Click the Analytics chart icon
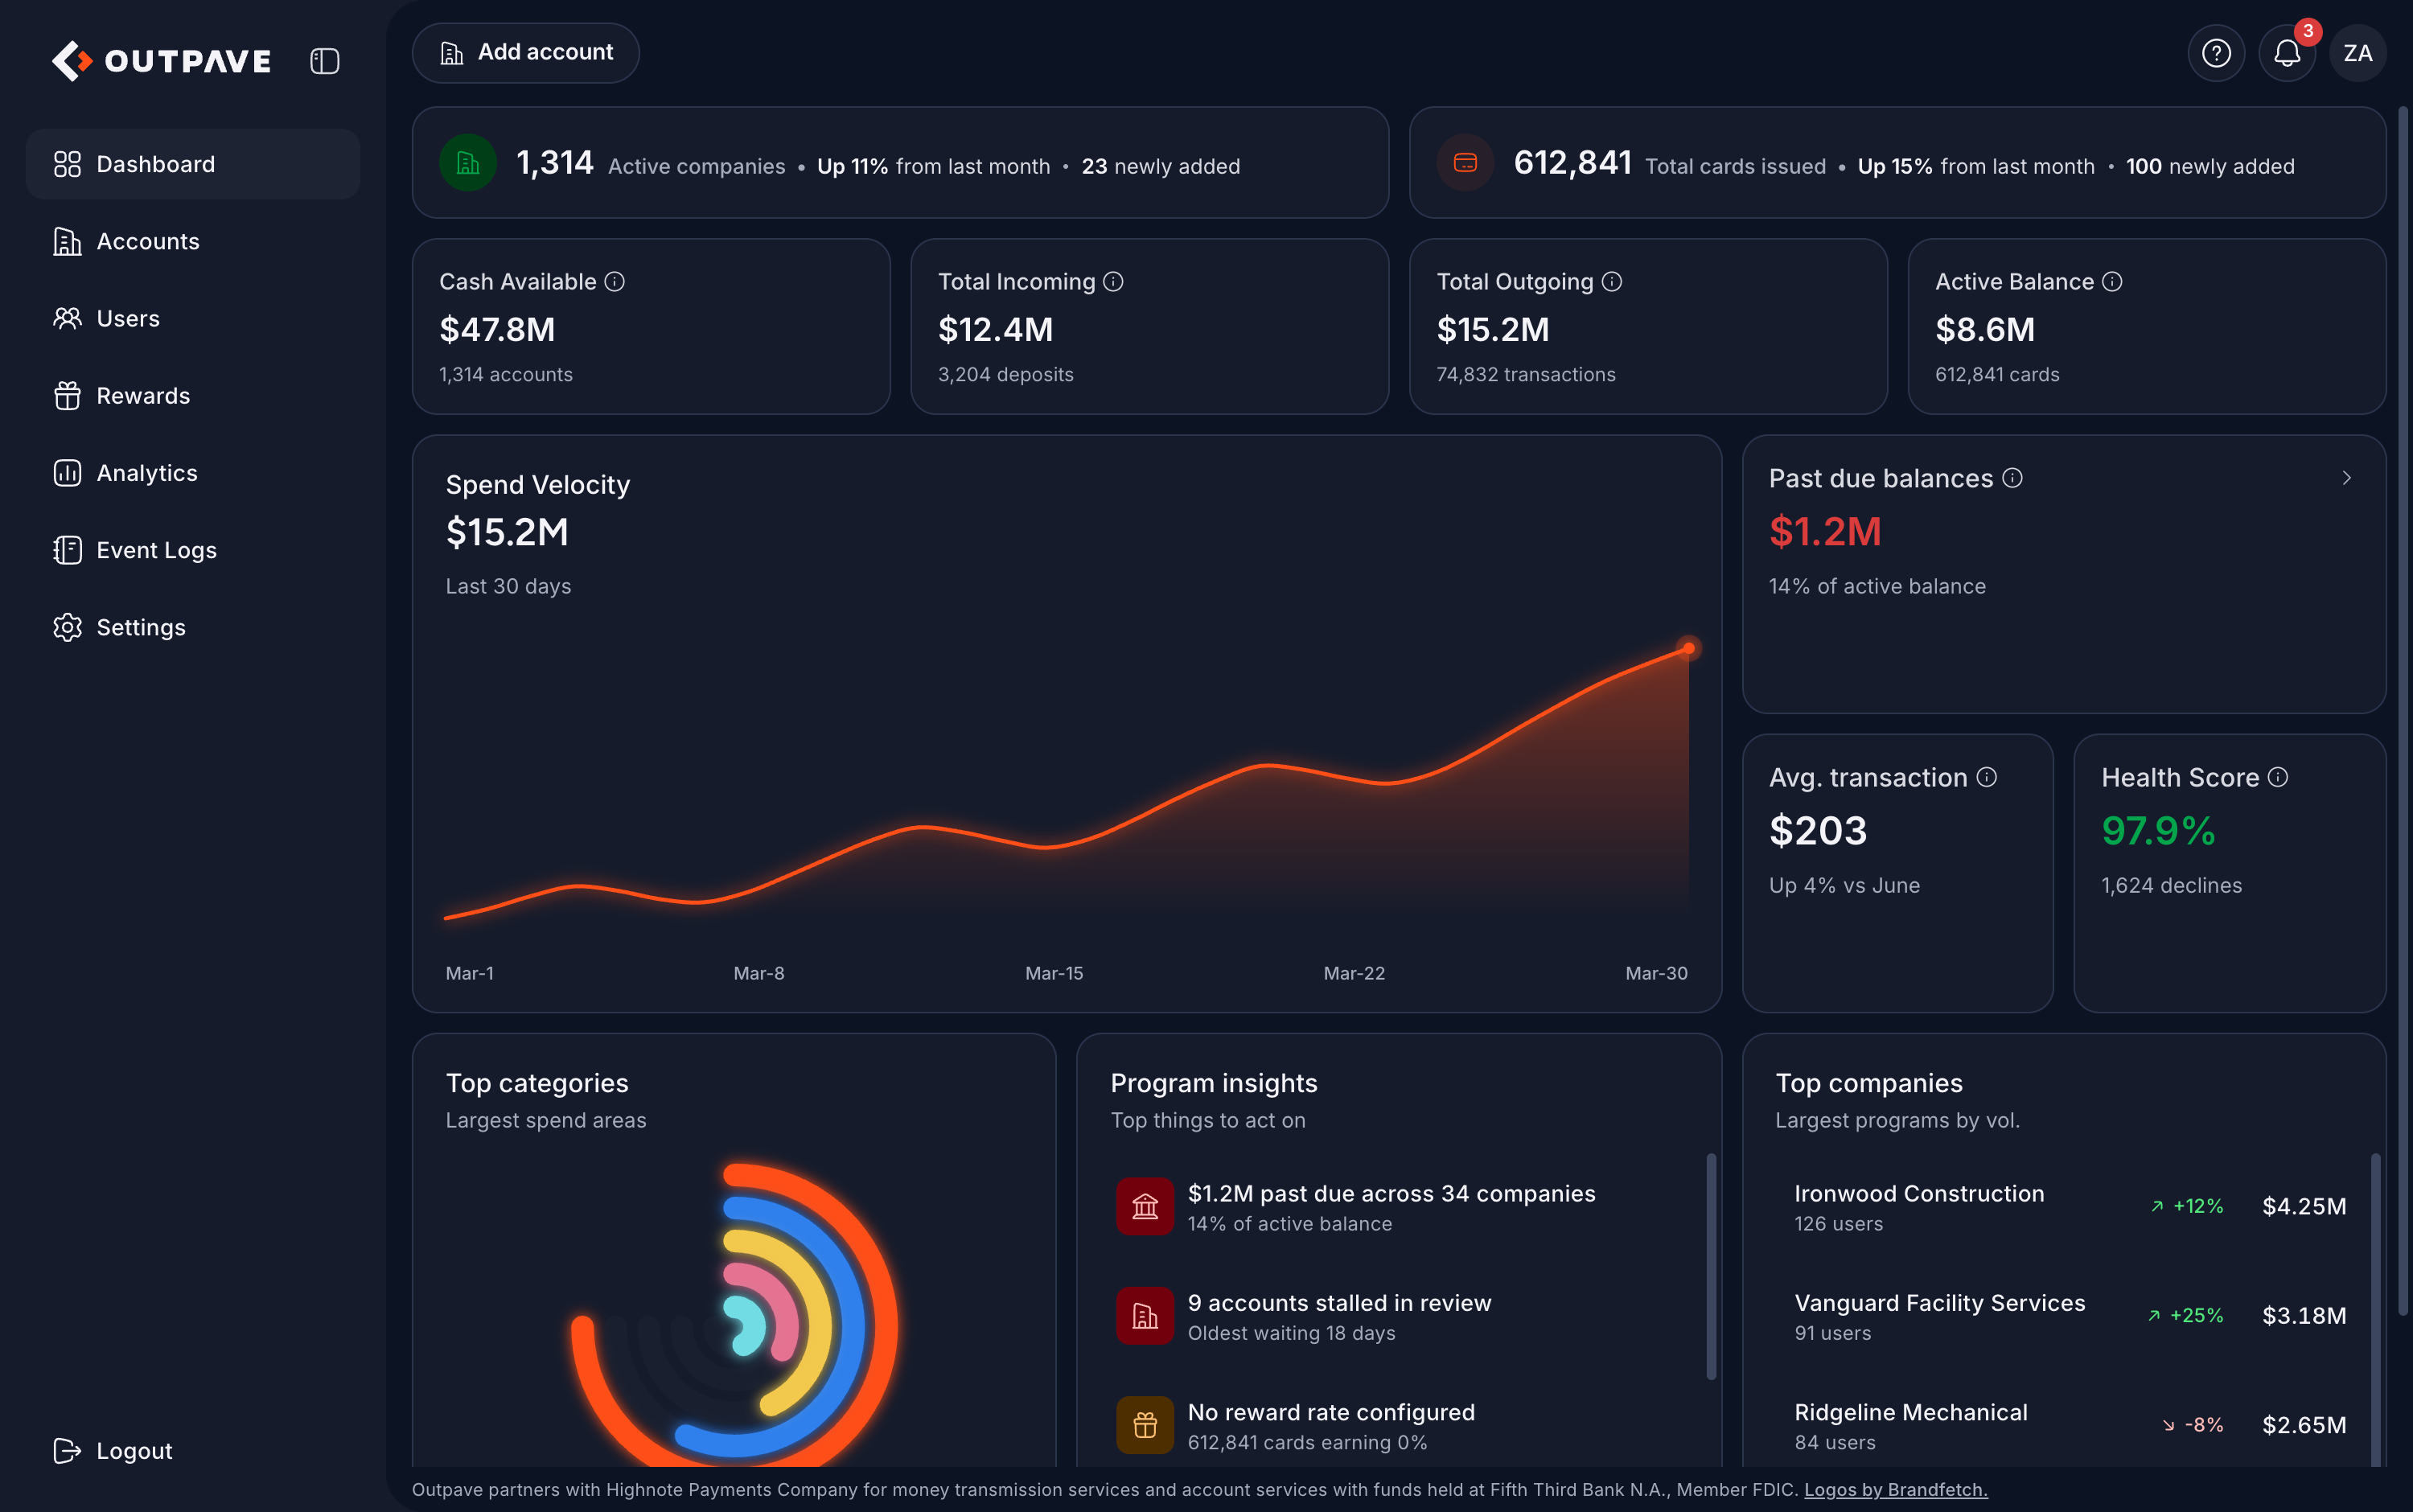Screen dimensions: 2413x1512 coord(67,473)
